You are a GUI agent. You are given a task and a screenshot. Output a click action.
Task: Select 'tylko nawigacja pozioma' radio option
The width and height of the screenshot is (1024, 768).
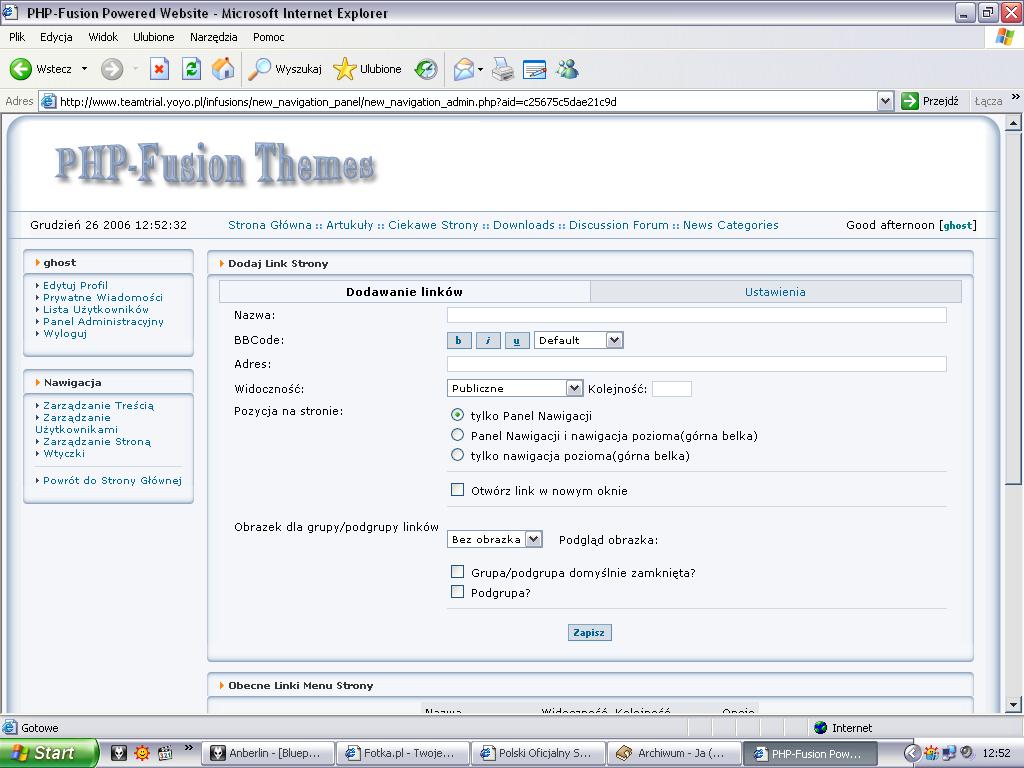click(458, 455)
